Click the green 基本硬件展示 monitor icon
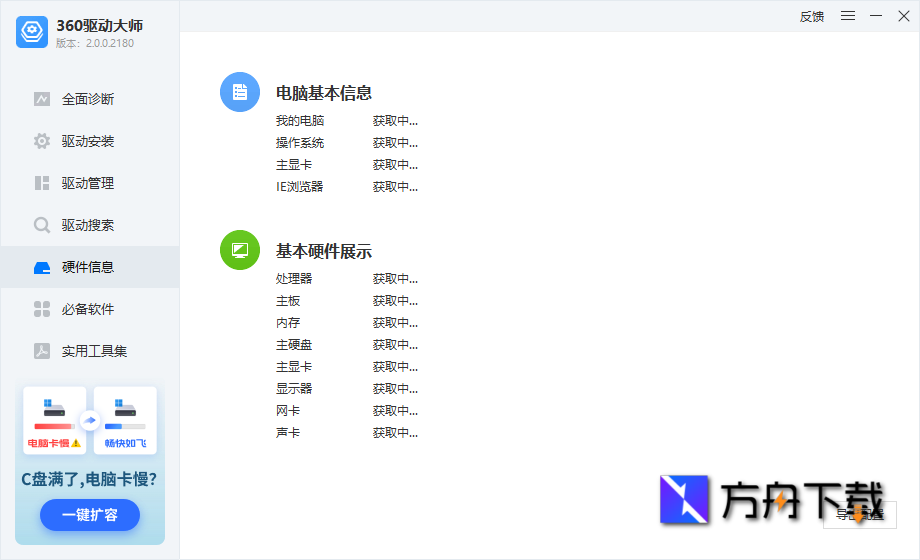This screenshot has height=560, width=920. pos(240,250)
